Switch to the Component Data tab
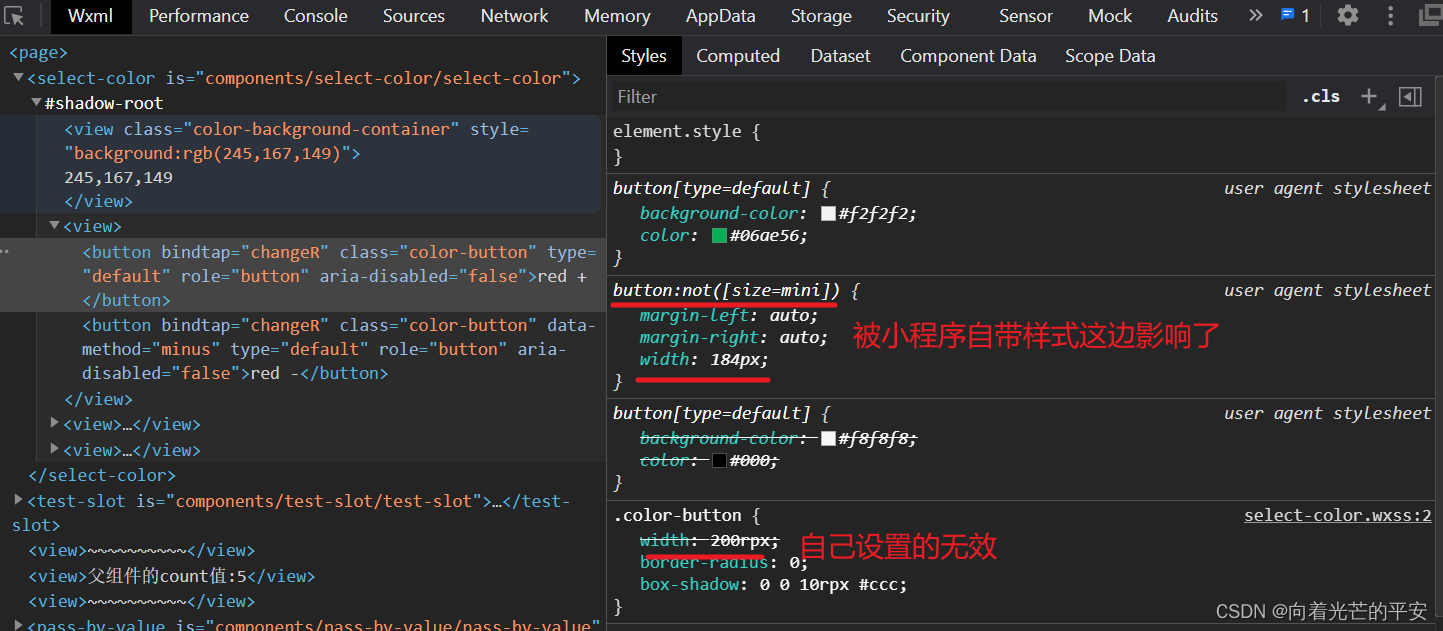Viewport: 1443px width, 631px height. [x=968, y=56]
